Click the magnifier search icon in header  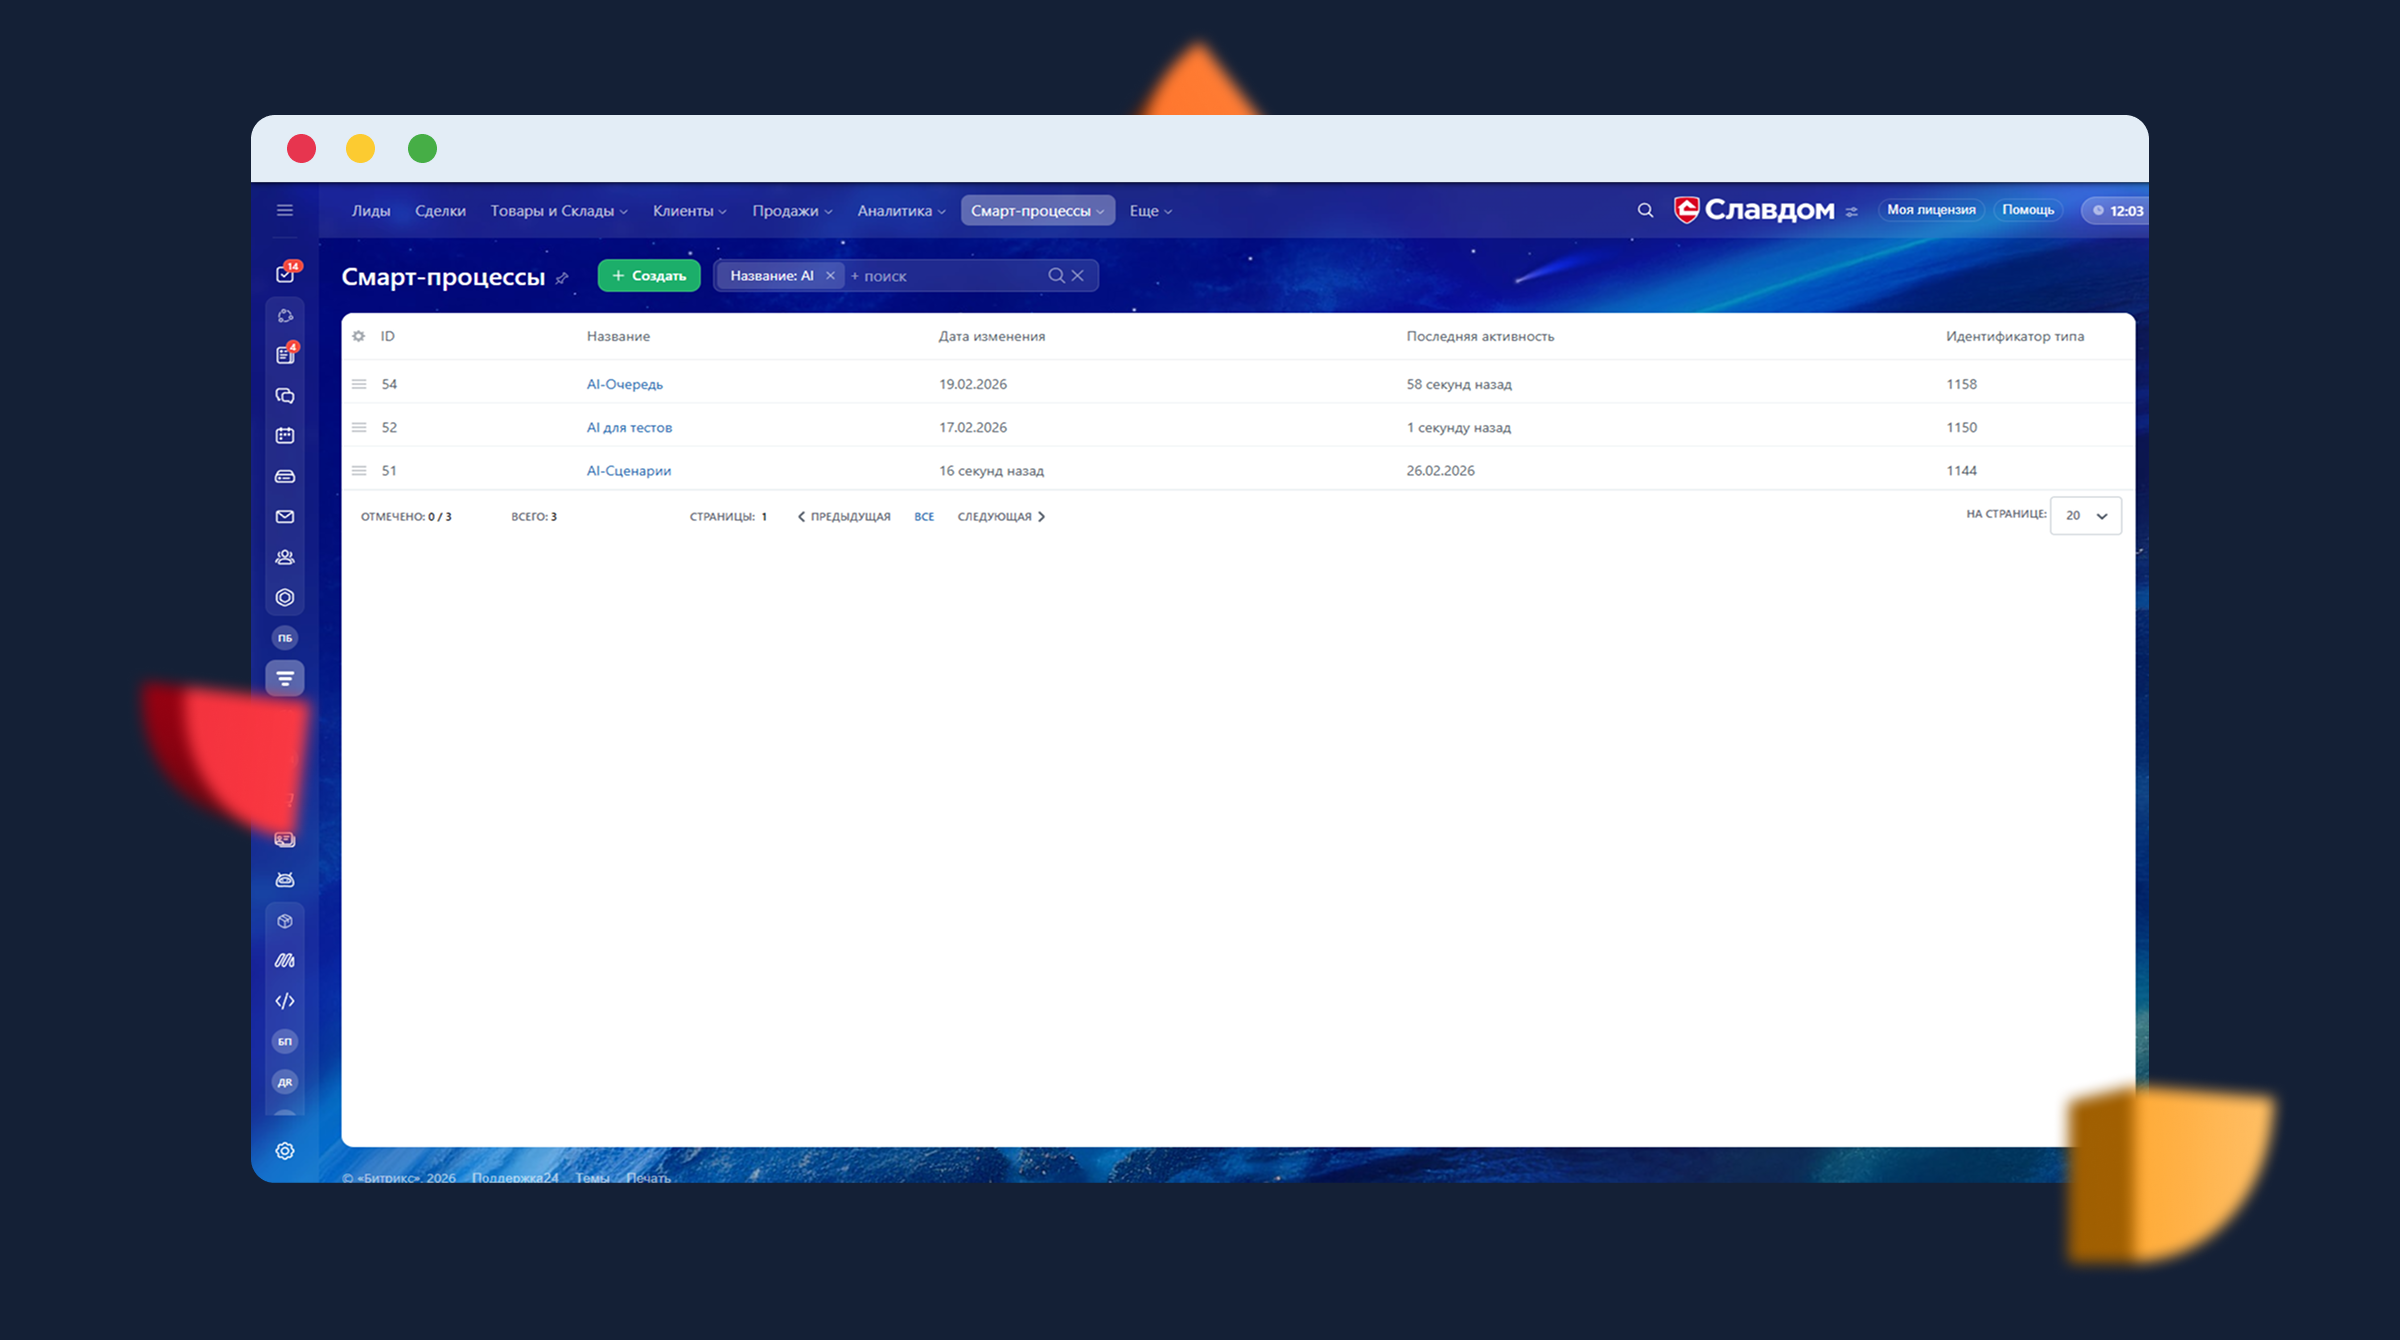click(1645, 210)
